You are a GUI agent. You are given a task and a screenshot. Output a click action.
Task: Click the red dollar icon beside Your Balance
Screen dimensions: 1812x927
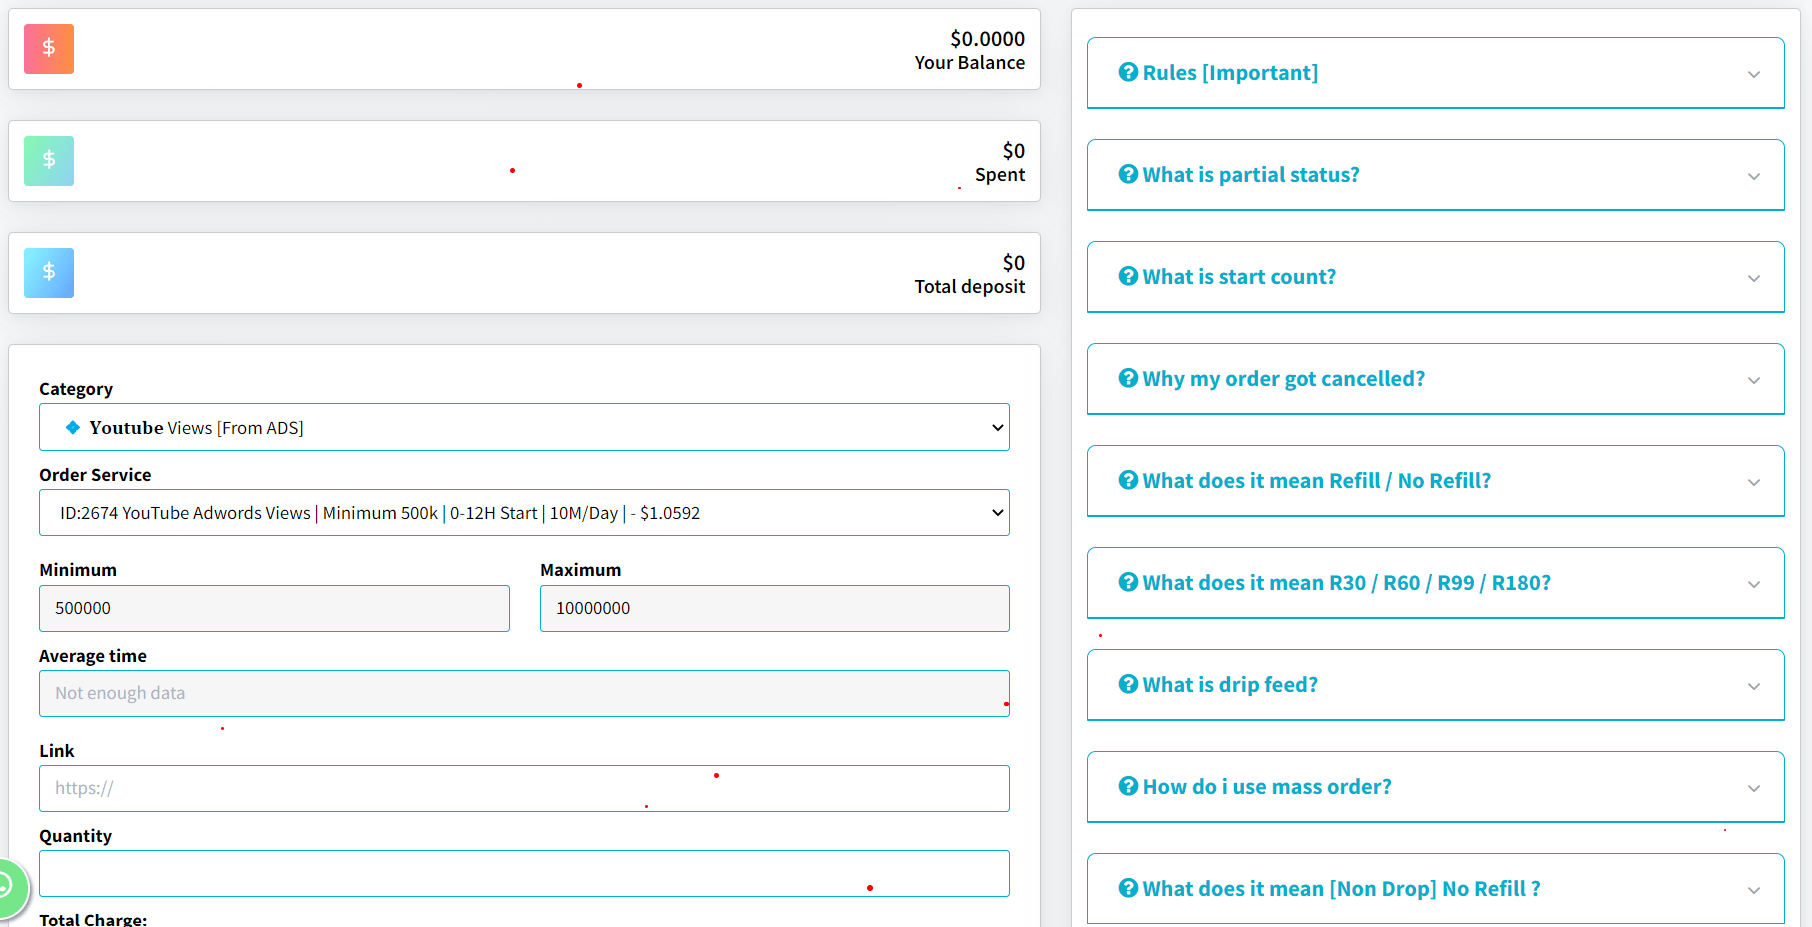click(x=49, y=49)
